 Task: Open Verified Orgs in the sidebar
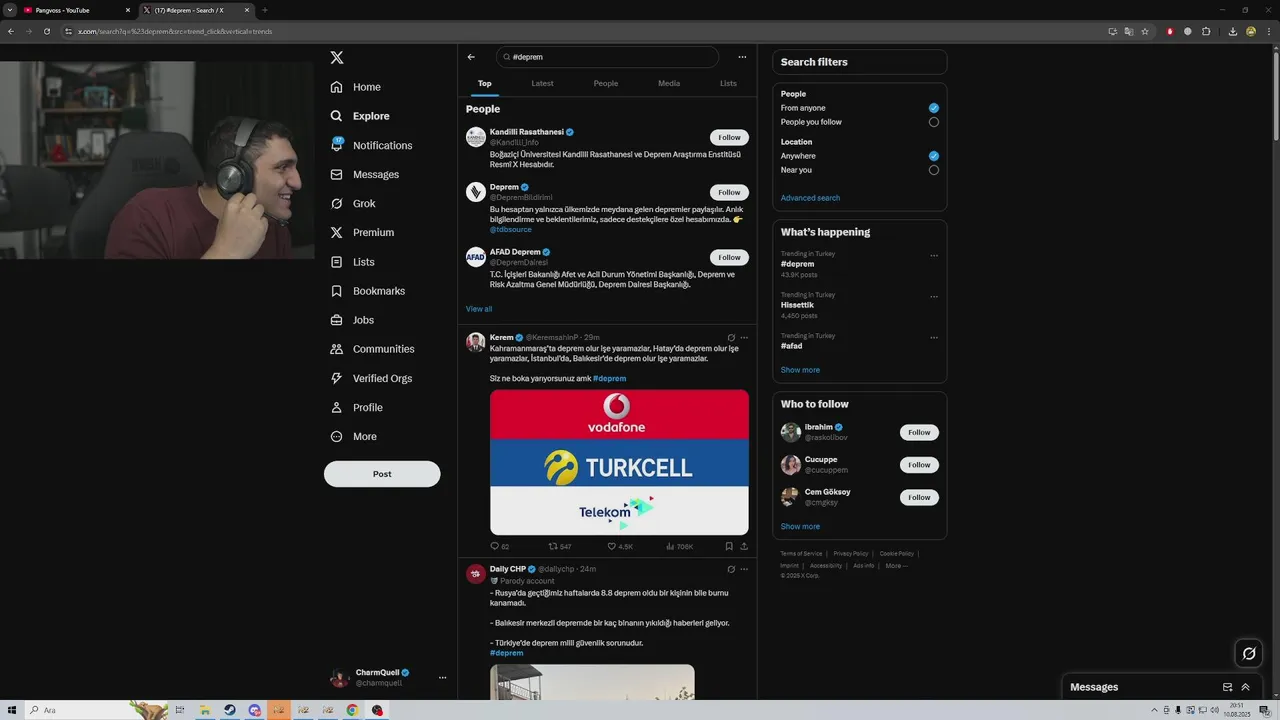pos(370,378)
